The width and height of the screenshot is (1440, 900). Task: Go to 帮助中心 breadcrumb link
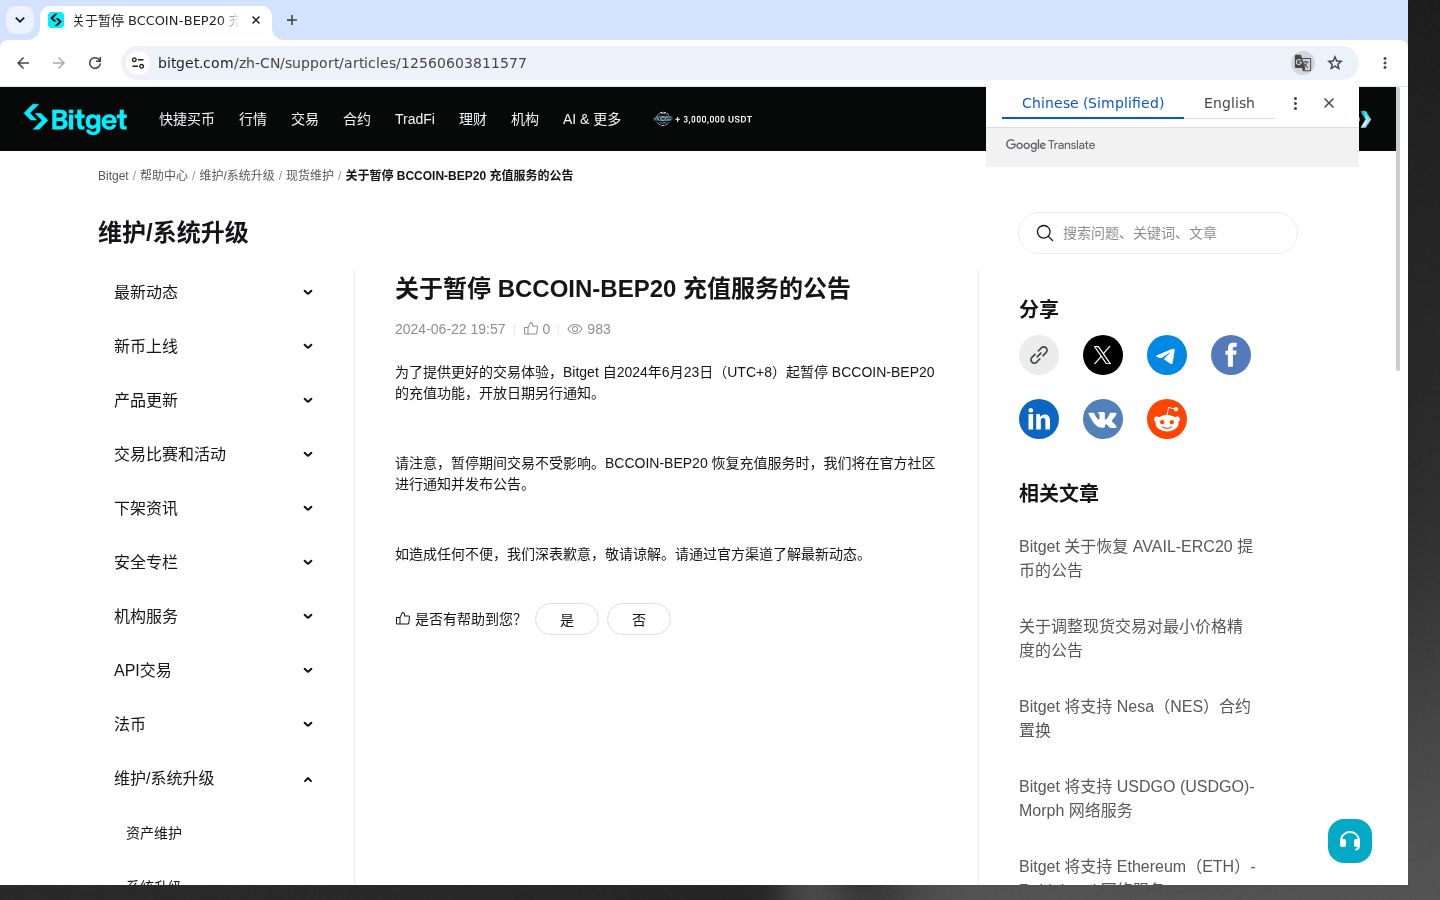click(x=164, y=175)
